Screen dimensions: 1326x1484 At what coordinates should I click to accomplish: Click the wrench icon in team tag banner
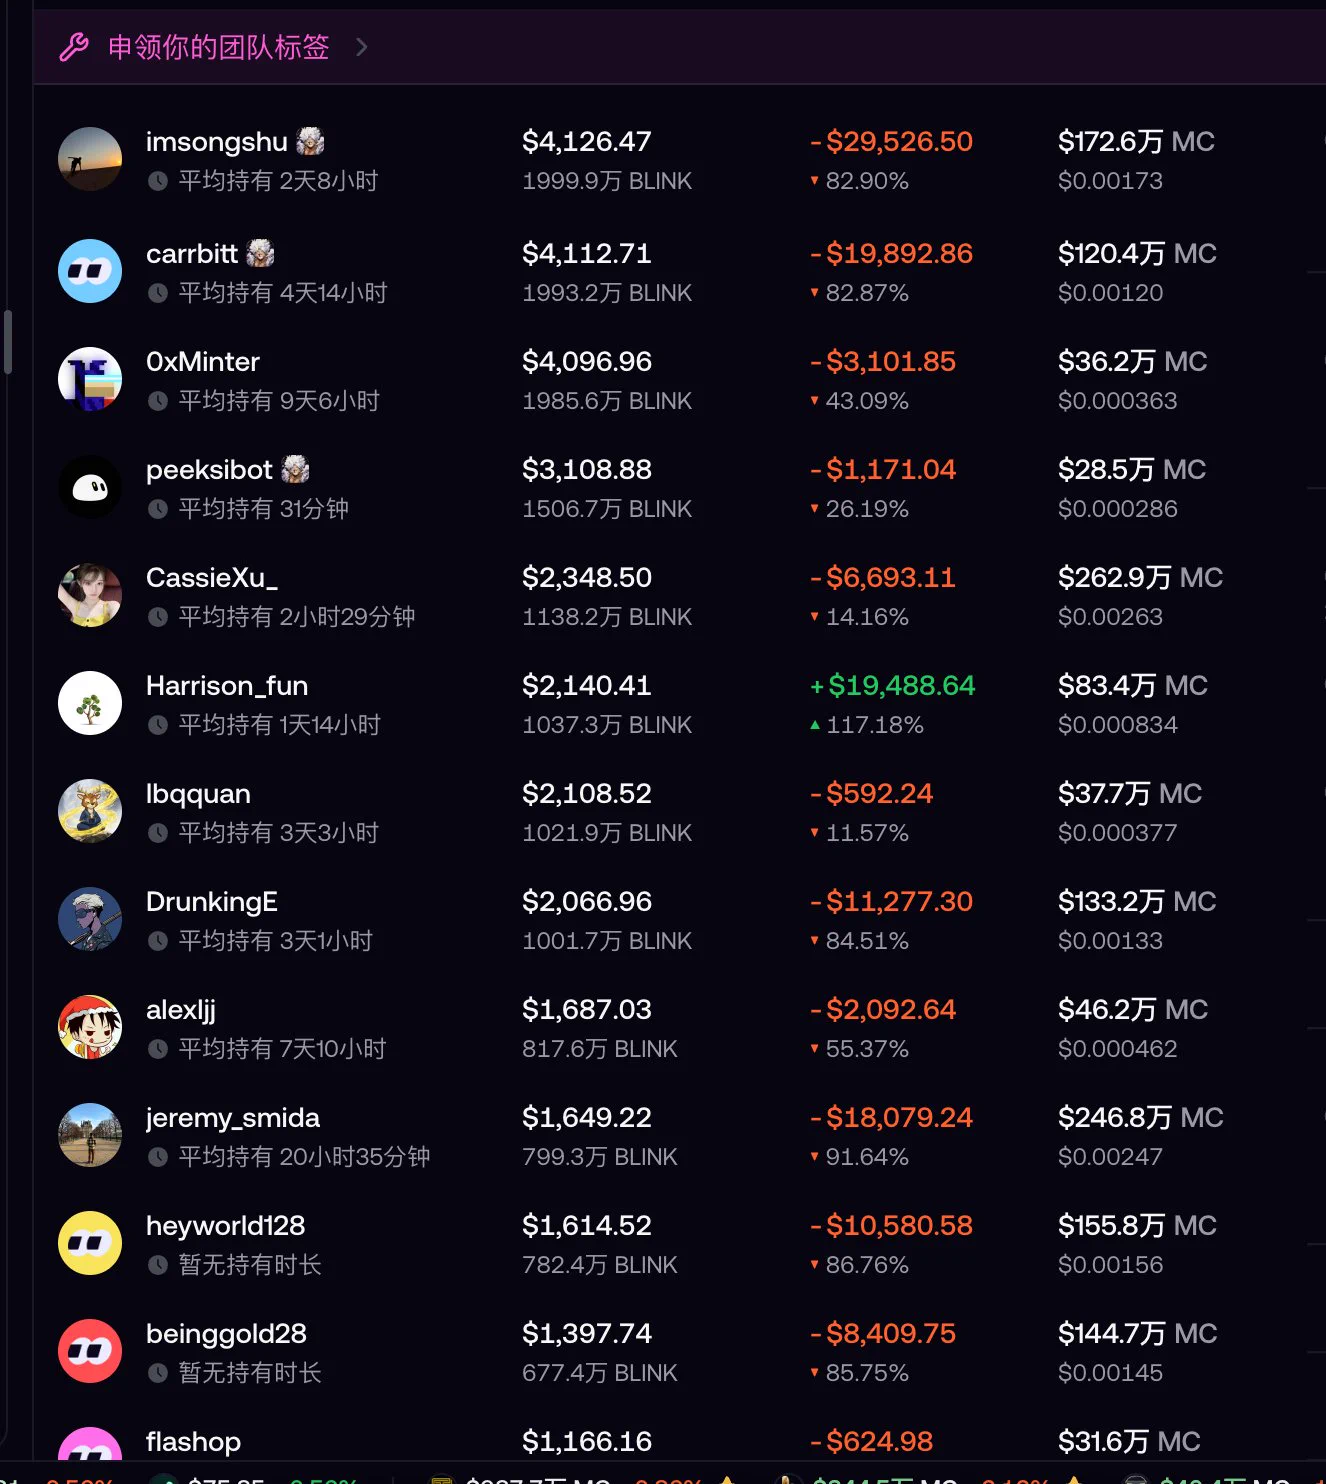coord(74,47)
